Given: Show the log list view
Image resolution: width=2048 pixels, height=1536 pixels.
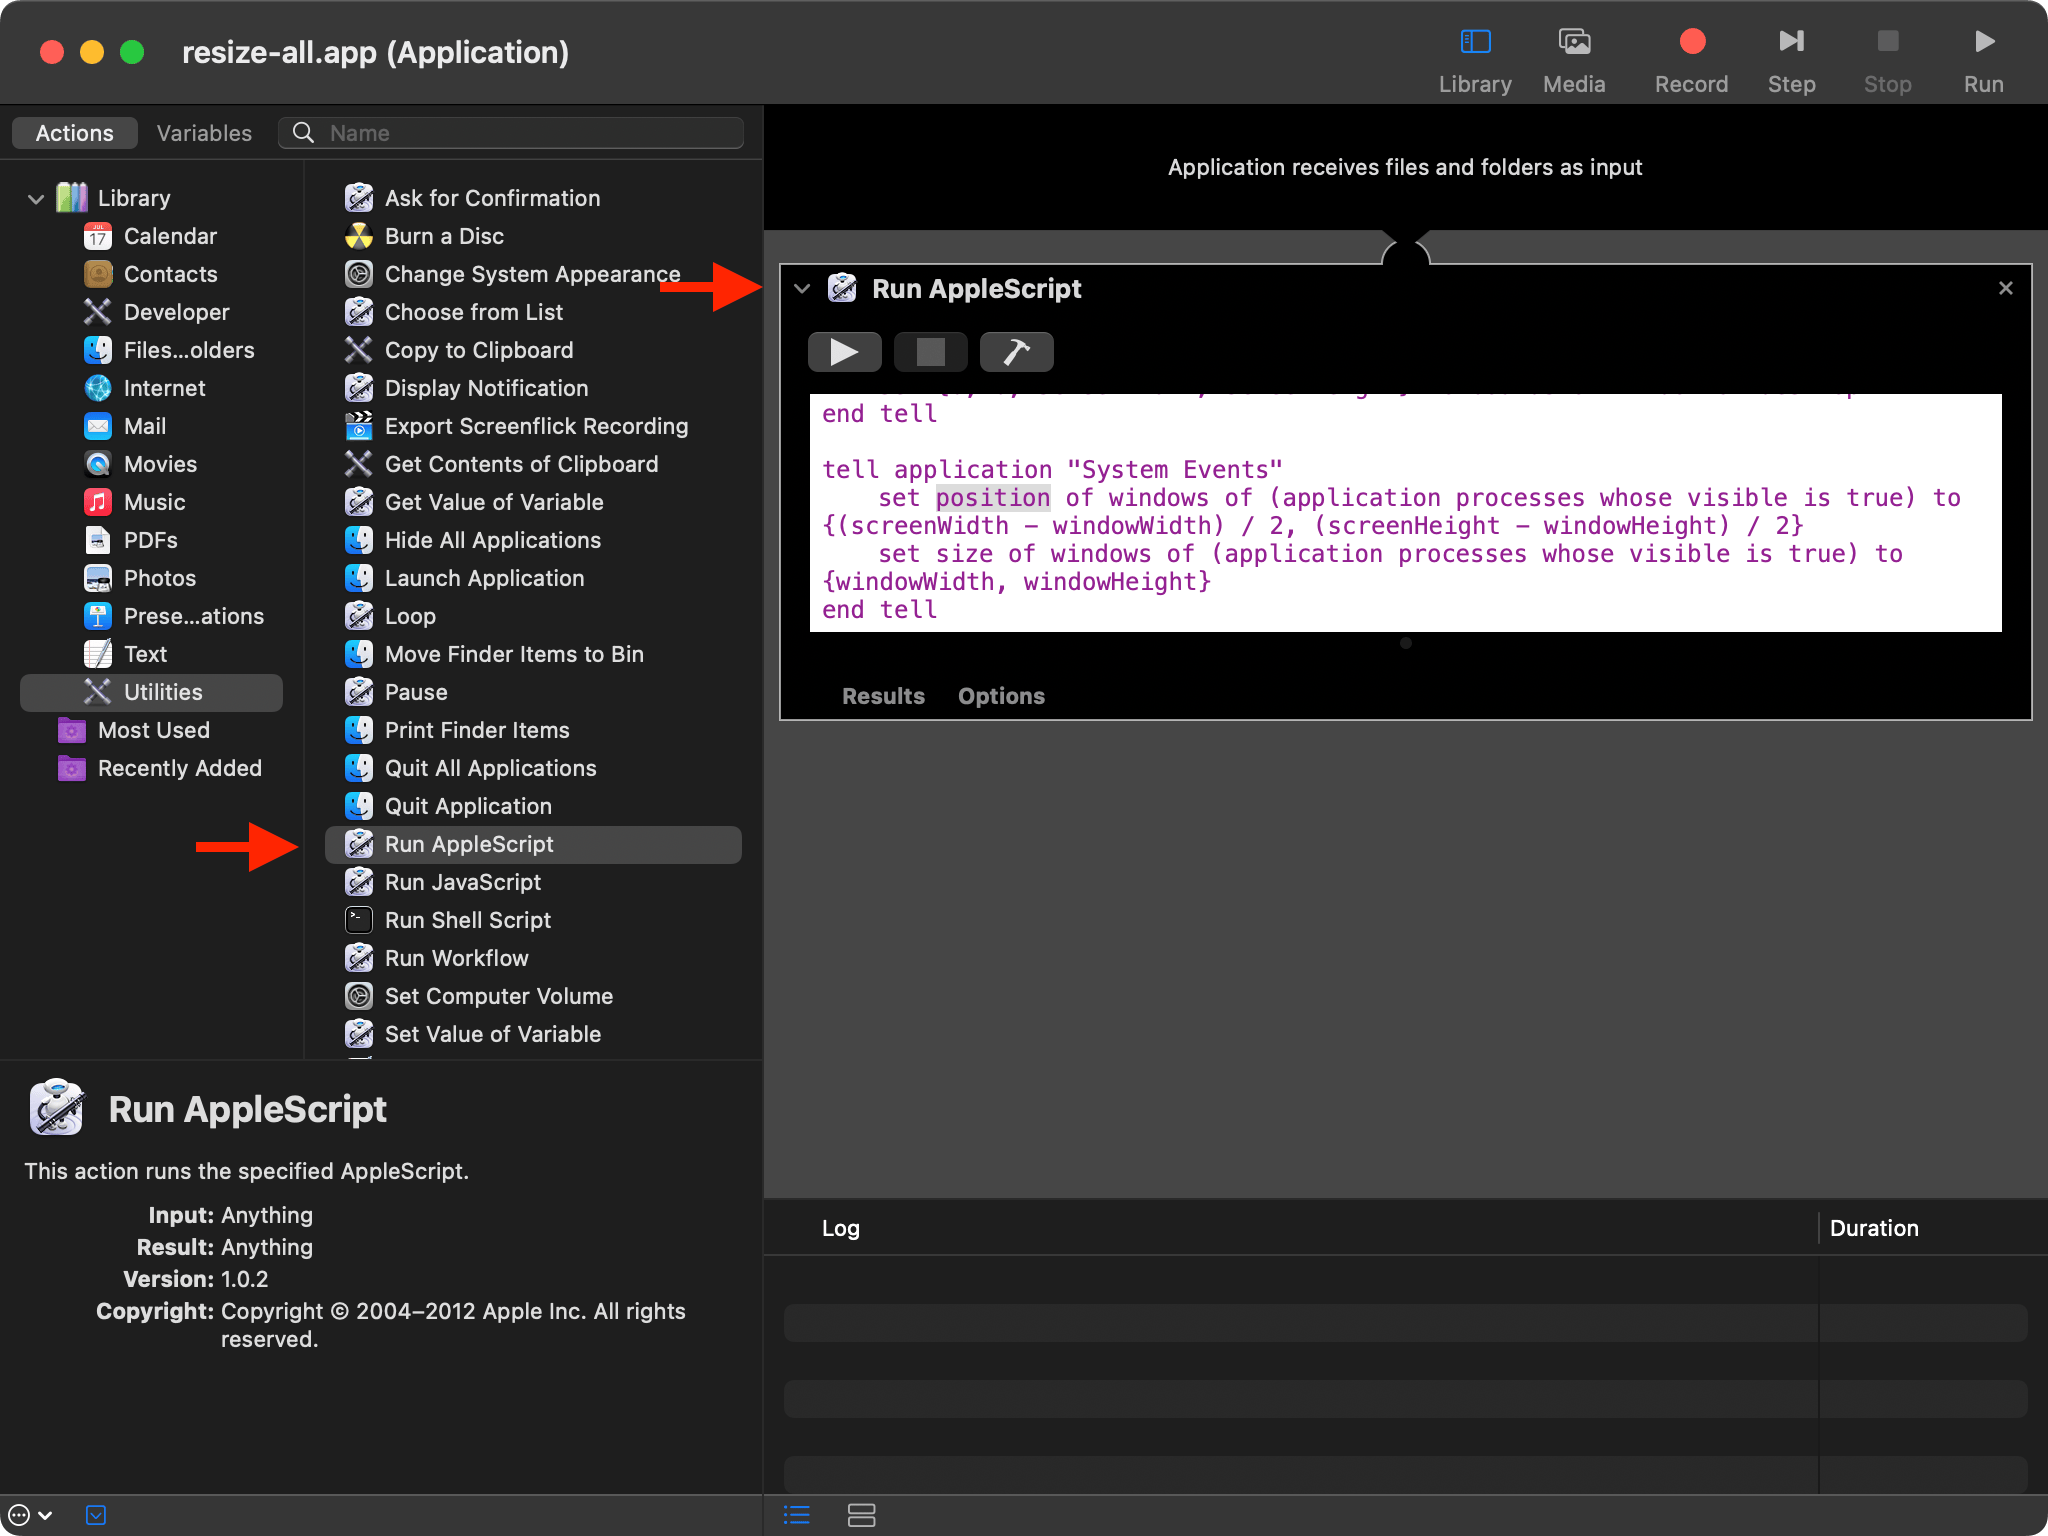Looking at the screenshot, I should coord(797,1515).
